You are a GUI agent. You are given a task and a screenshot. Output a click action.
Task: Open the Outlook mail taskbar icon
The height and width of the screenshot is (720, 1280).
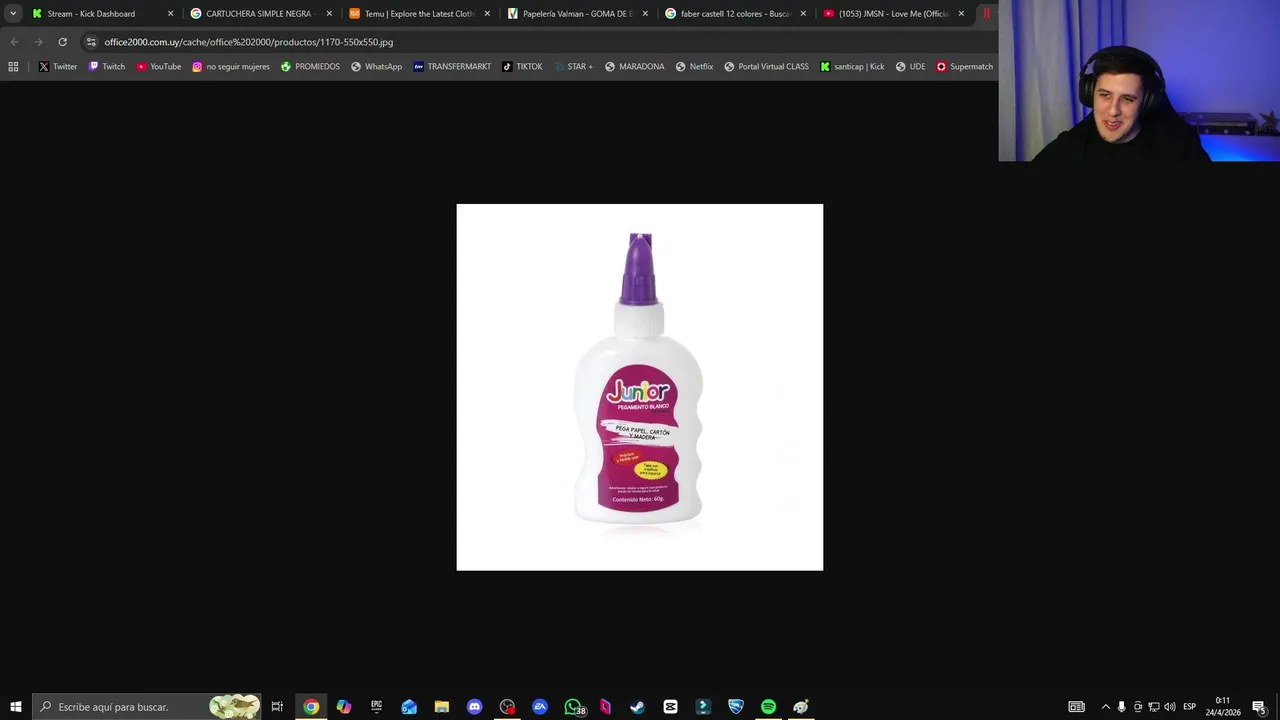click(409, 707)
